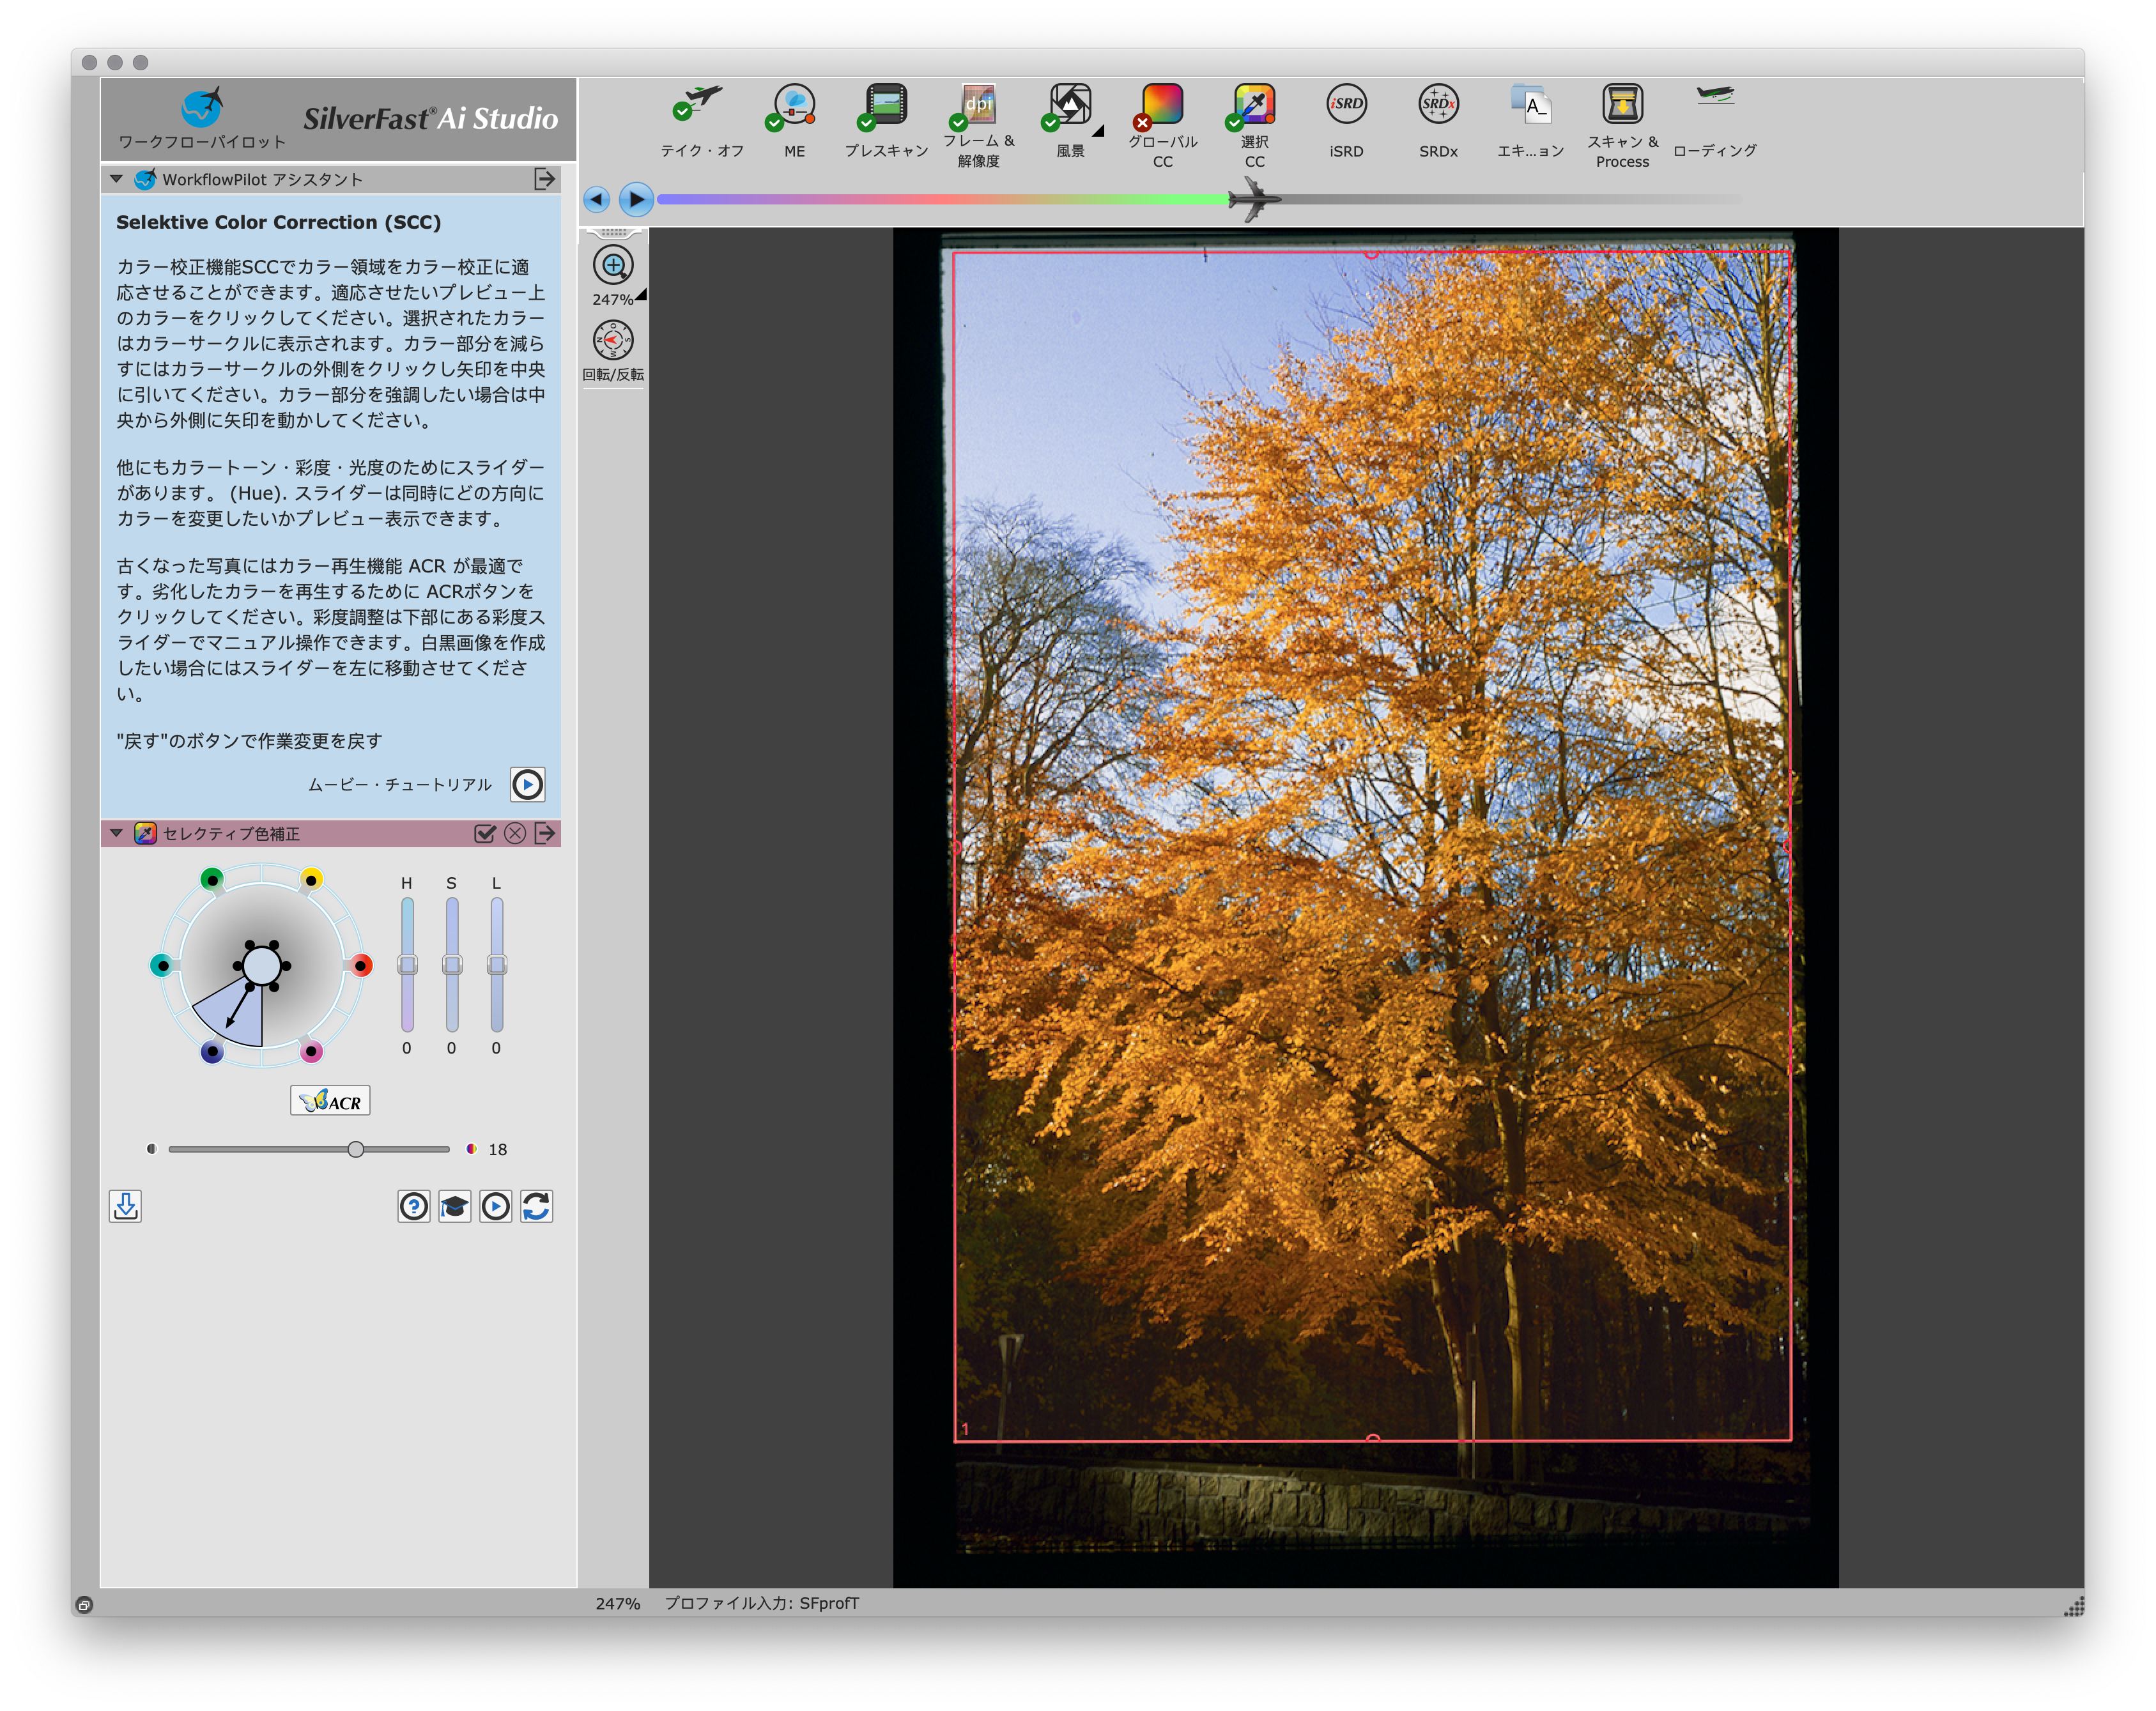This screenshot has width=2156, height=1711.
Task: Toggle the selective color correction checkmark
Action: (485, 834)
